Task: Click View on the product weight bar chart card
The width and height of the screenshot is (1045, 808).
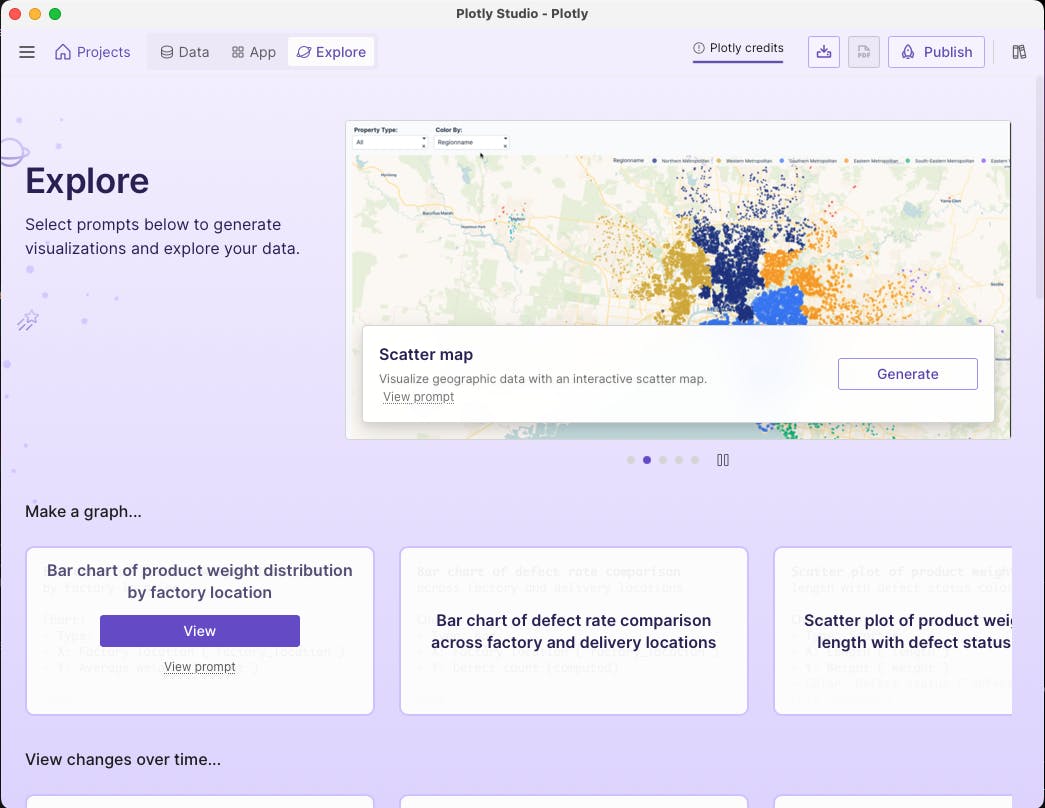Action: [x=199, y=631]
